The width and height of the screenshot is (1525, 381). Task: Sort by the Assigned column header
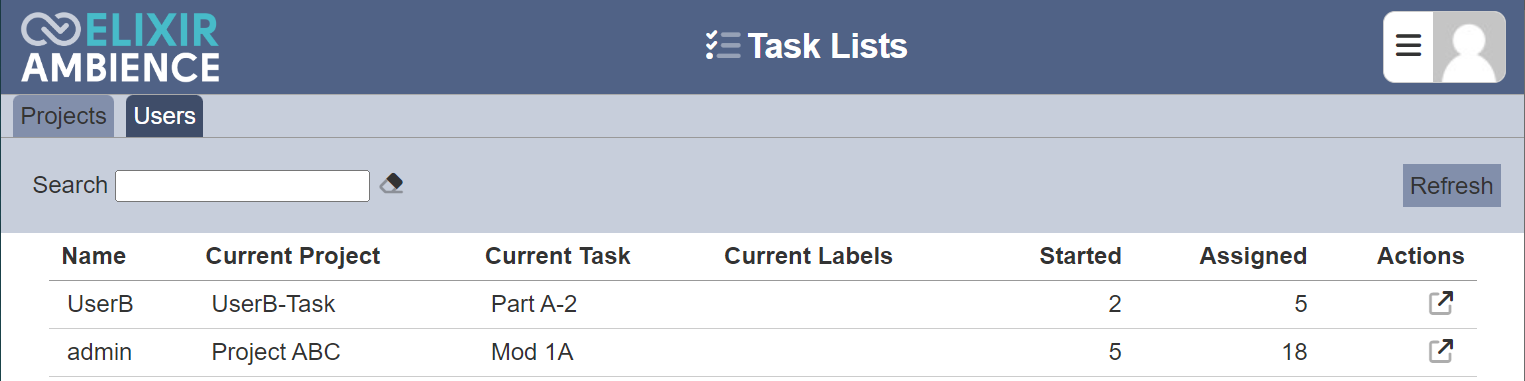(x=1253, y=256)
